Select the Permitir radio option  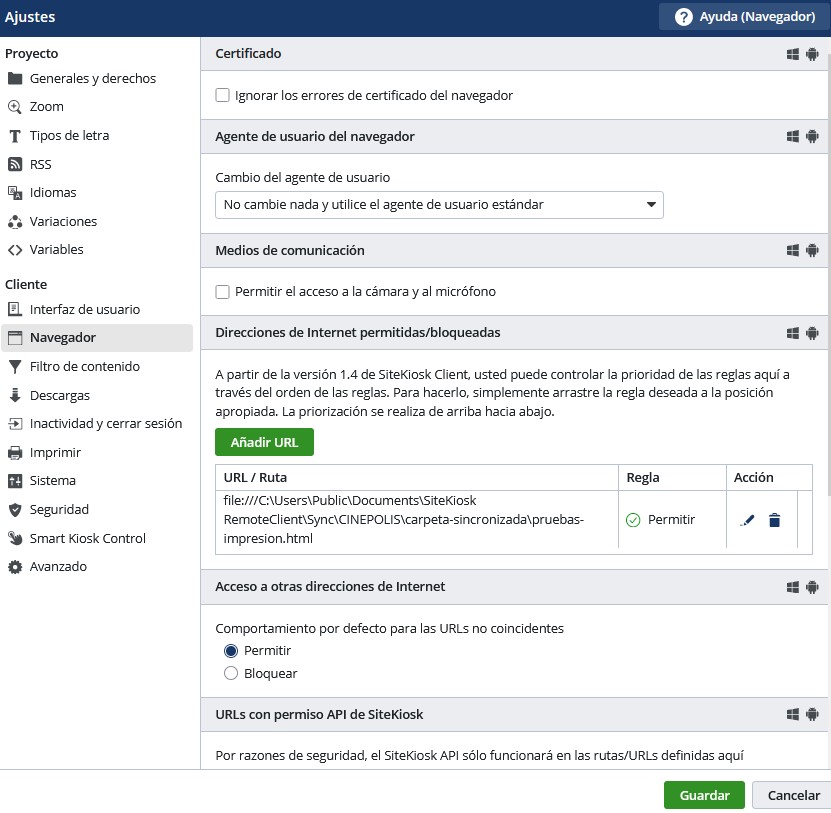[x=231, y=650]
